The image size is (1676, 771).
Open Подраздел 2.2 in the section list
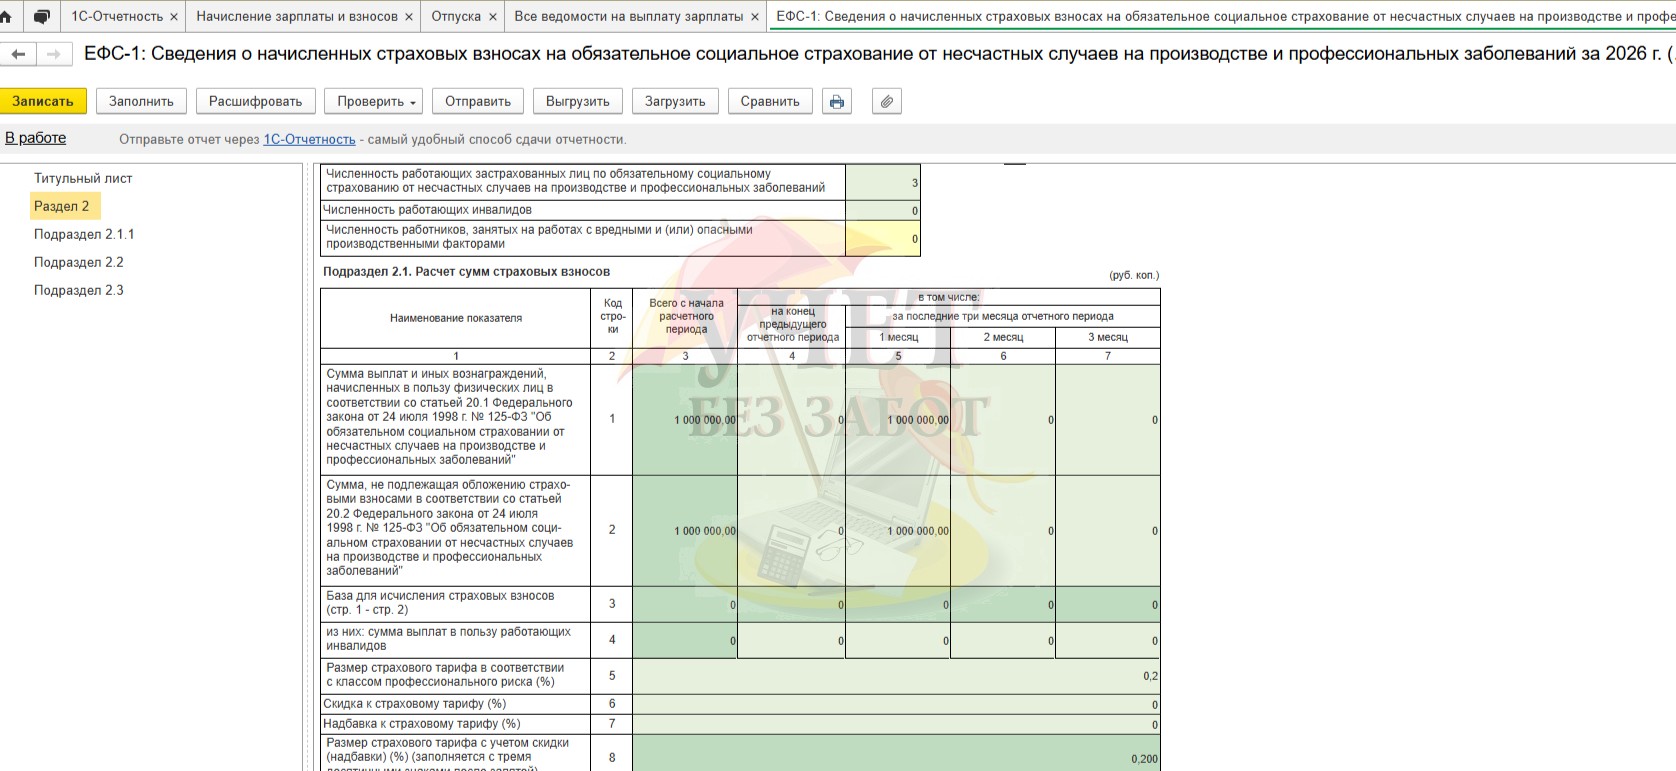coord(79,262)
